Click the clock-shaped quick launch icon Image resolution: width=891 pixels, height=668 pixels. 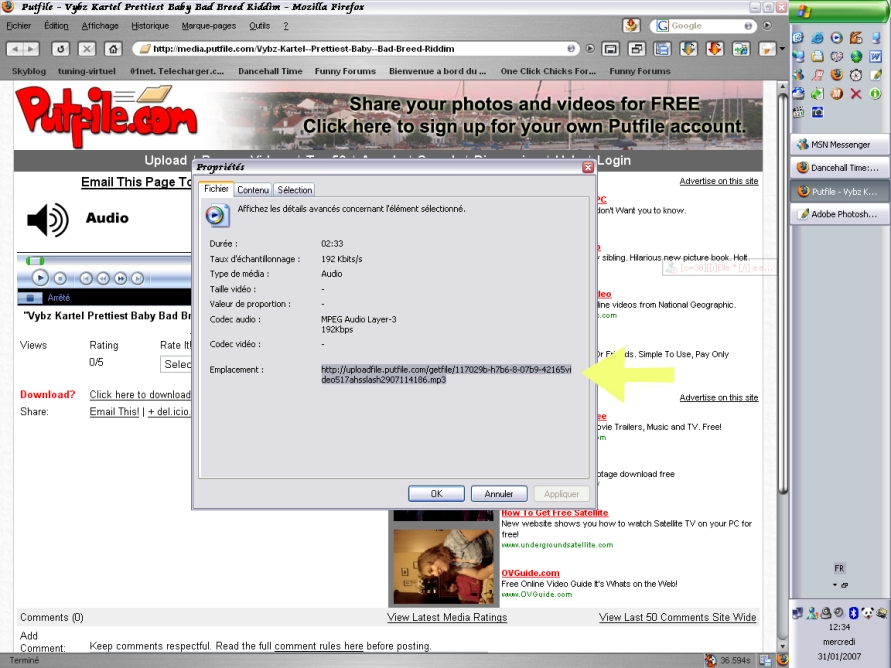pos(856,75)
